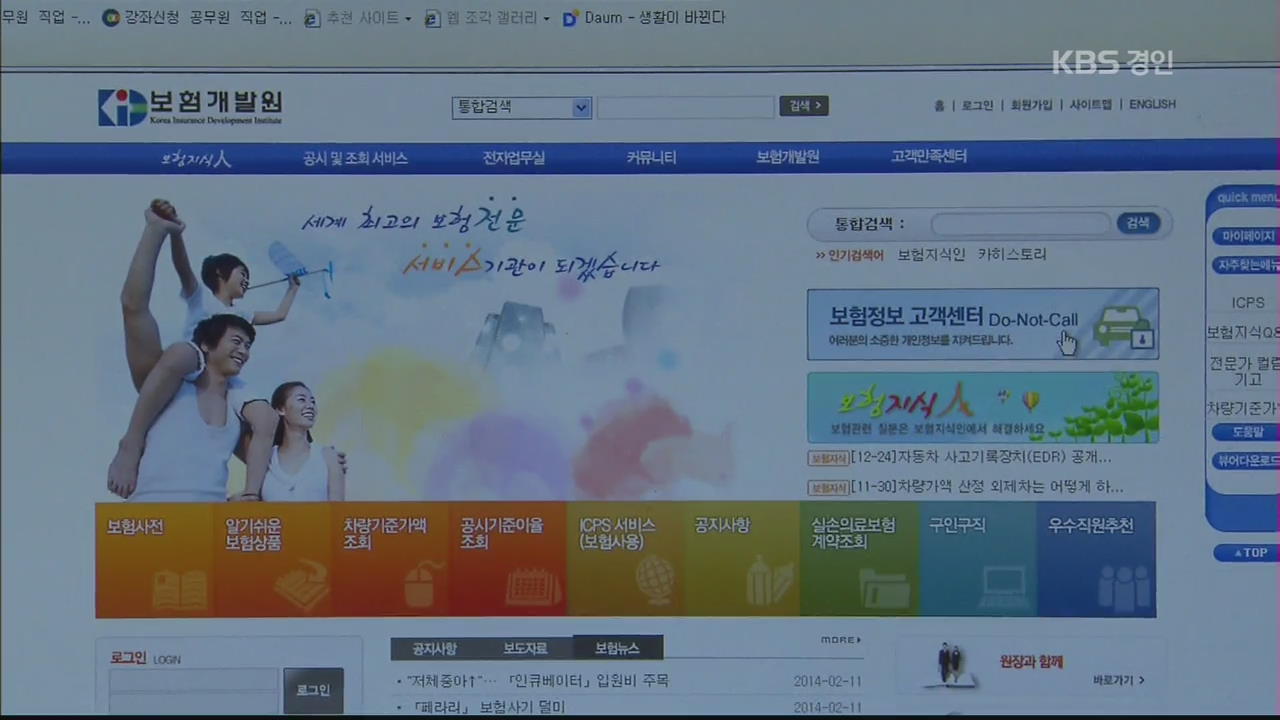Open ICPS in quick menu
Screen dimensions: 1280x720
[1248, 303]
